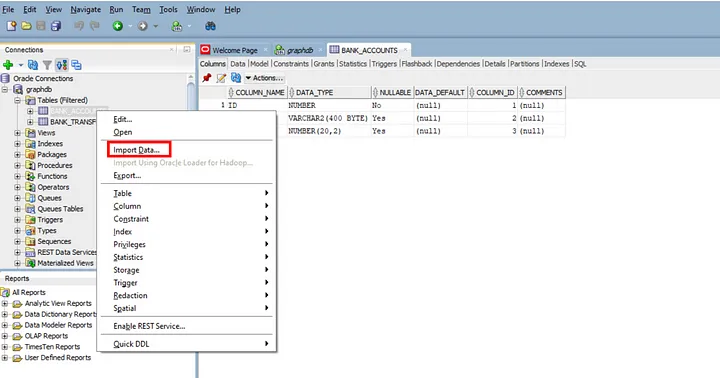Click the Views folder icon
Image resolution: width=720 pixels, height=378 pixels.
(30, 133)
